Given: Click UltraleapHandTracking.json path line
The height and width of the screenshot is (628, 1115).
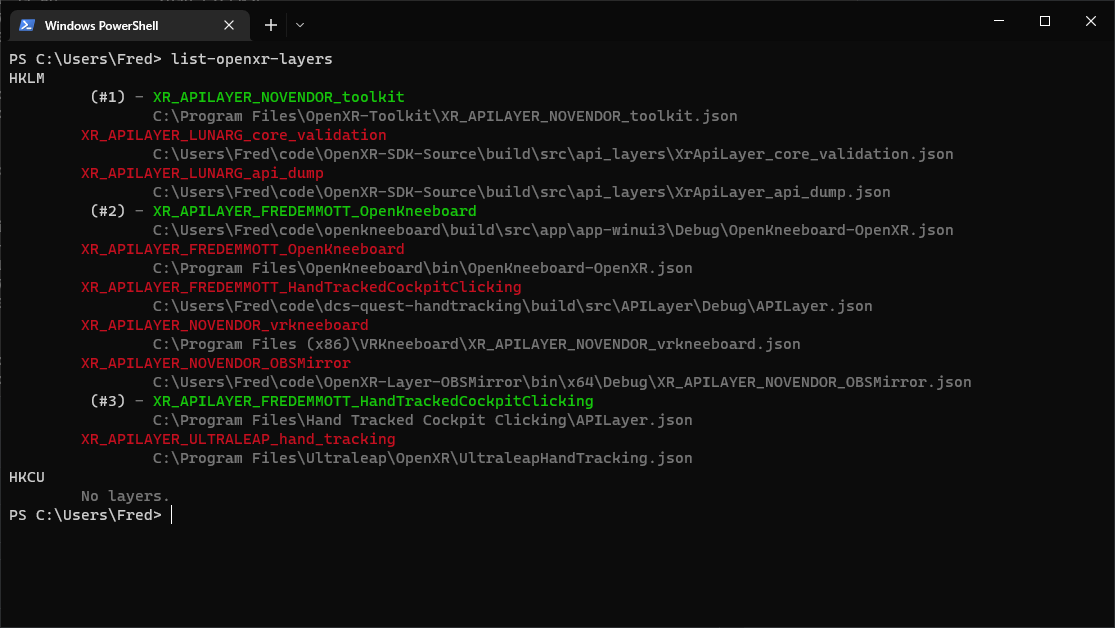Looking at the screenshot, I should (422, 458).
